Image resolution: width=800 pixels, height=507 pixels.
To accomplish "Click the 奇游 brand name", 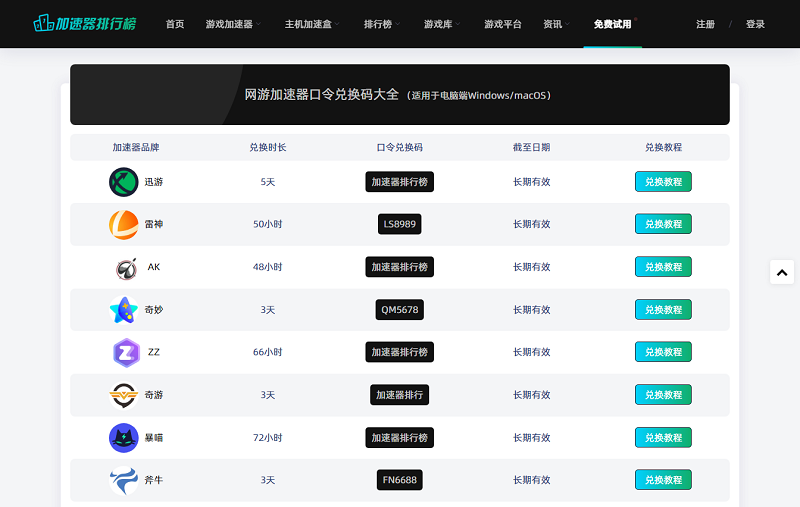I will [x=154, y=395].
